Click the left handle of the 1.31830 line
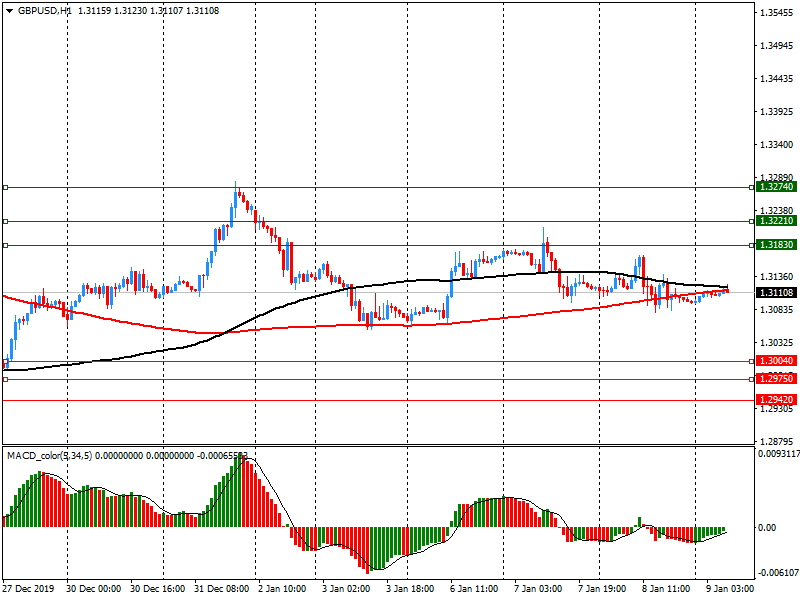 5,245
